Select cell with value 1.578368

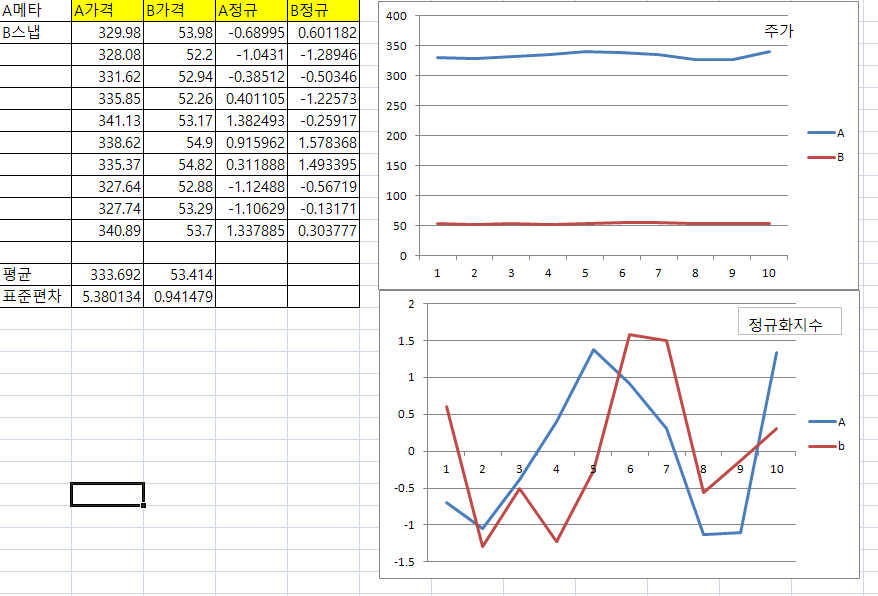pos(323,143)
